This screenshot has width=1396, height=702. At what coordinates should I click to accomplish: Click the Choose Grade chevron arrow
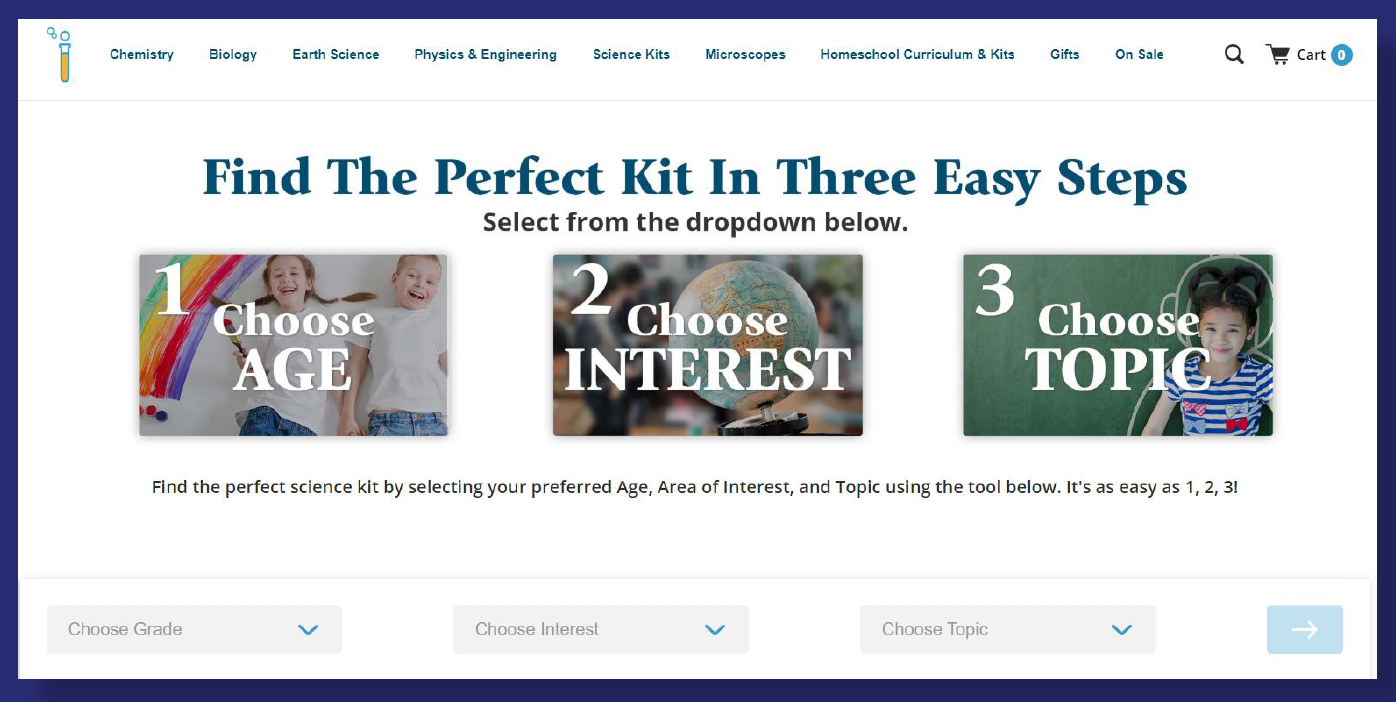coord(308,630)
